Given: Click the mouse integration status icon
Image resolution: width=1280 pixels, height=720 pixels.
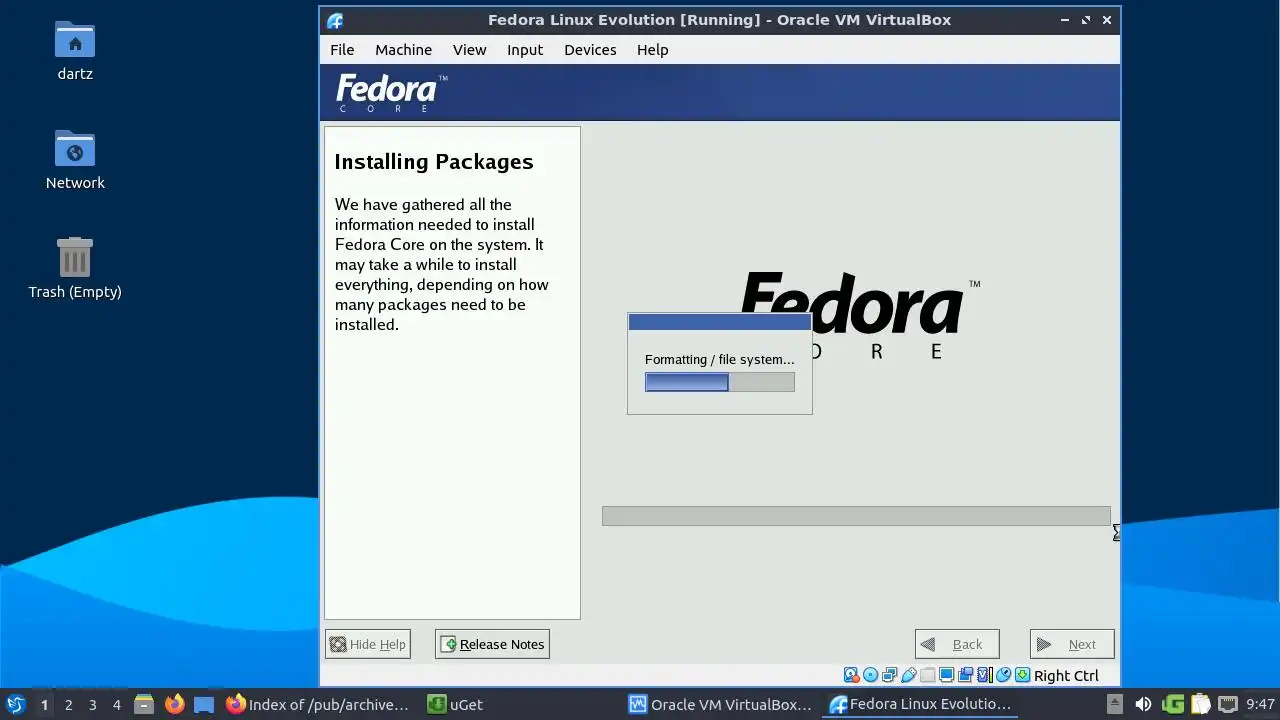Looking at the screenshot, I should pos(1003,675).
